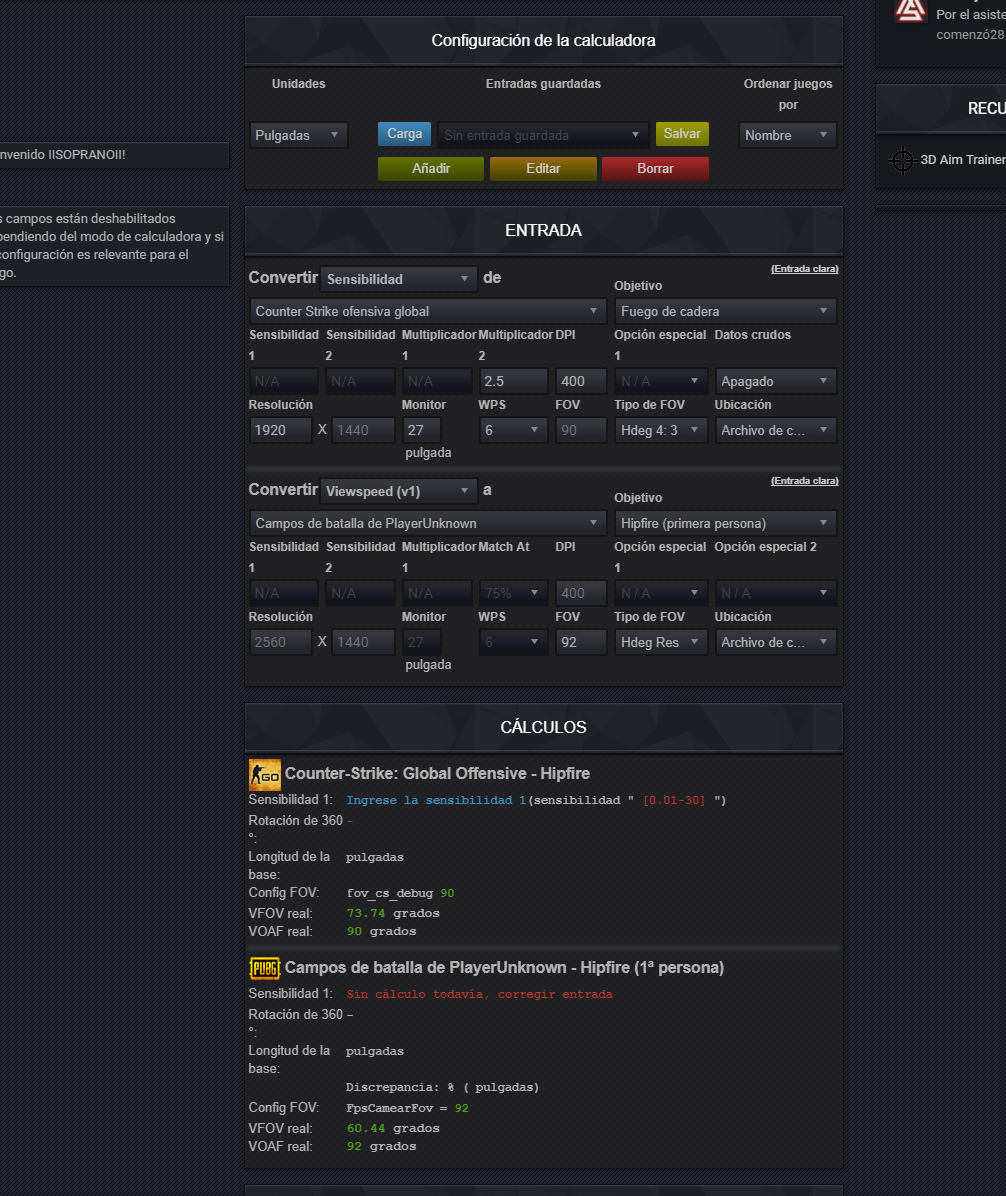This screenshot has height=1196, width=1006.
Task: Click the 60.44 grados VFOV value
Action: (x=393, y=1128)
